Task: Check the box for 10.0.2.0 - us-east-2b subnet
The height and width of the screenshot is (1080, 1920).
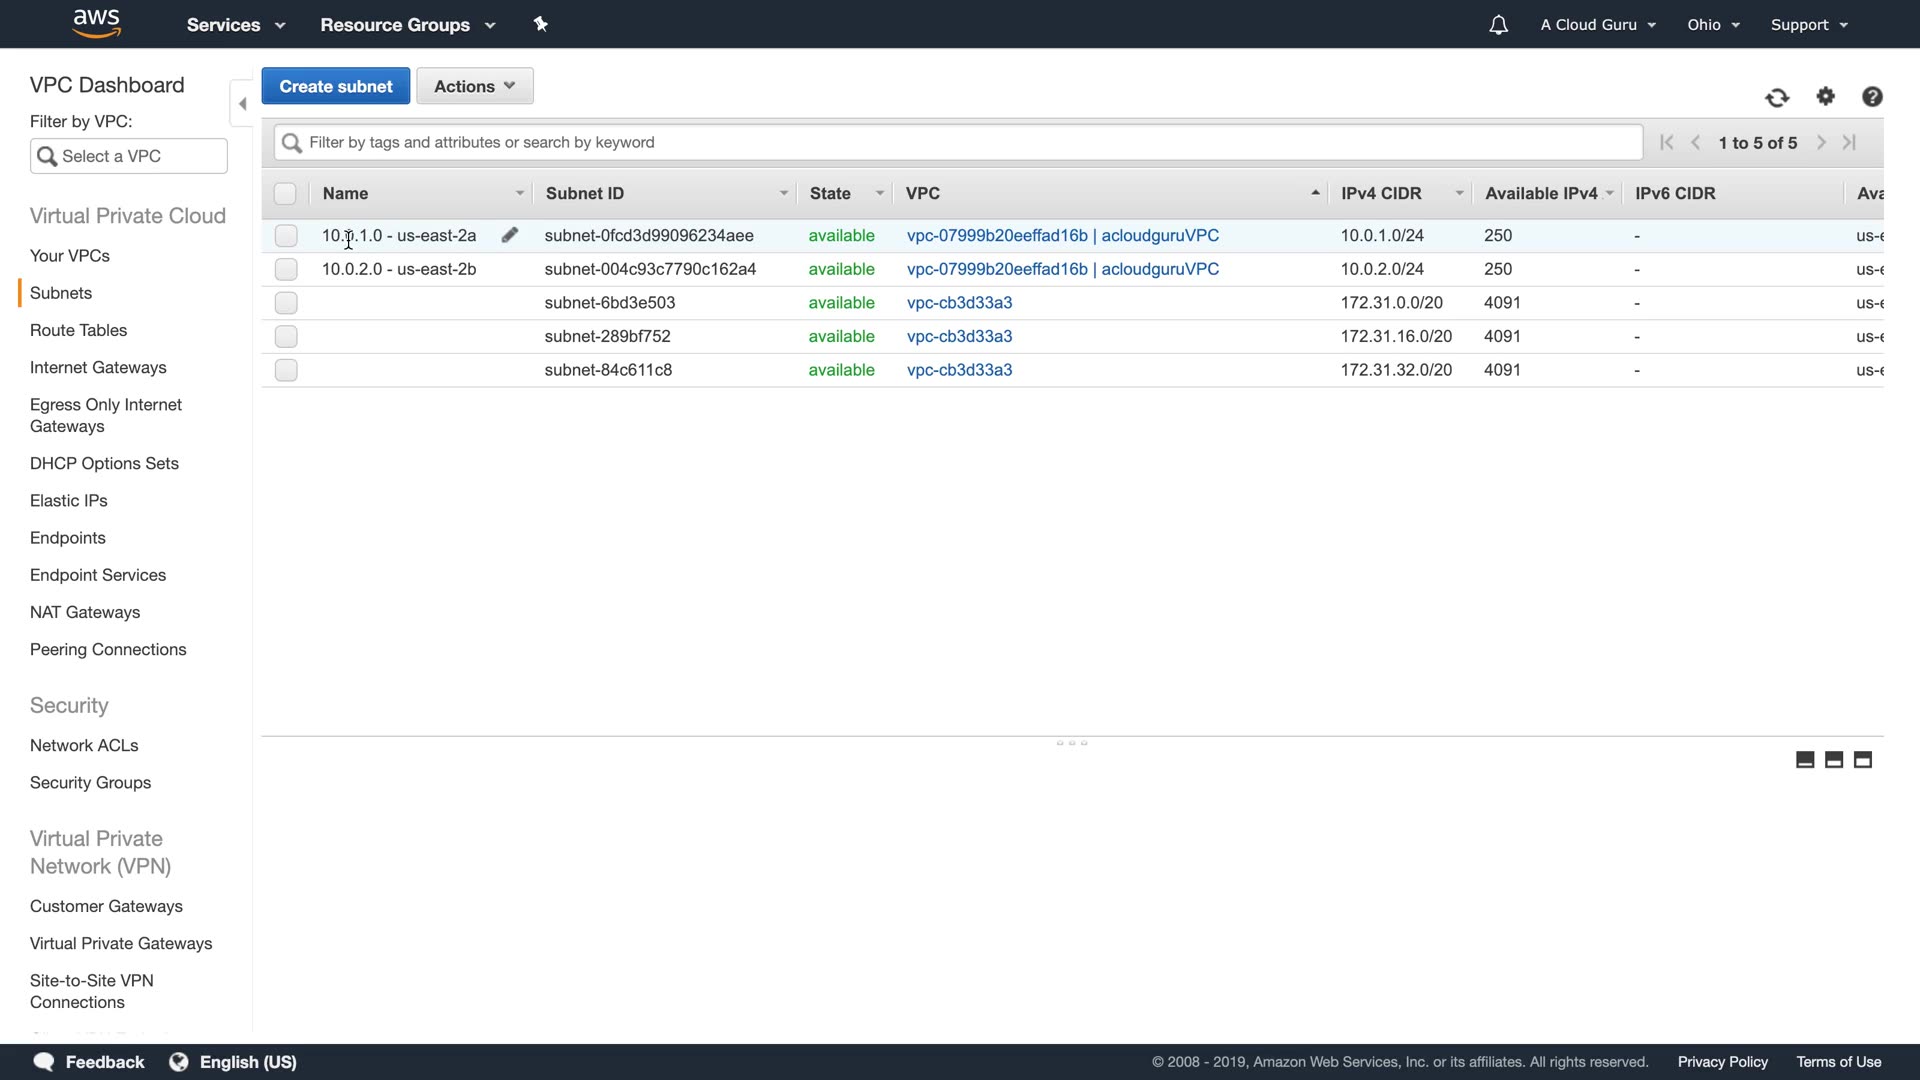Action: coord(286,269)
